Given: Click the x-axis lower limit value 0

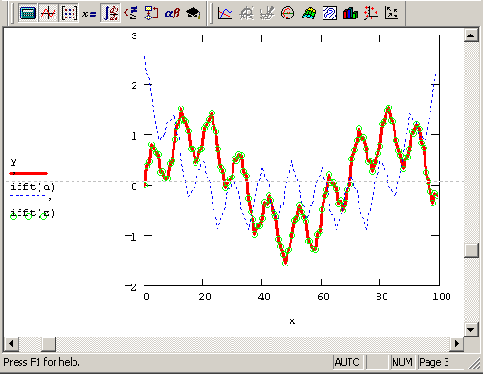Looking at the screenshot, I should 146,296.
